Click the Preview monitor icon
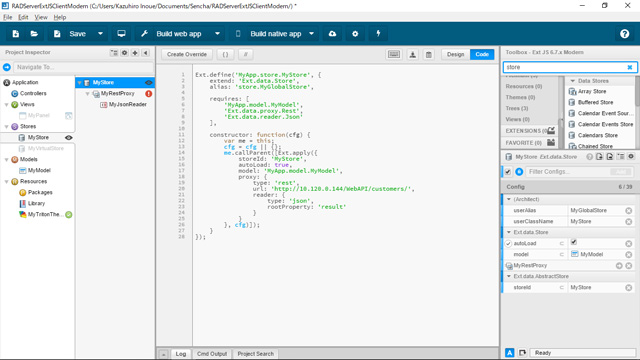 [121, 34]
